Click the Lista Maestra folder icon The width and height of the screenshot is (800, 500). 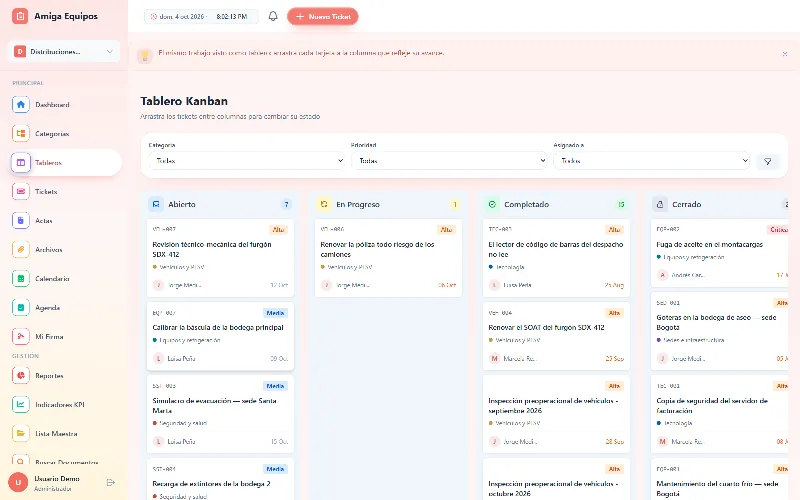[21, 434]
